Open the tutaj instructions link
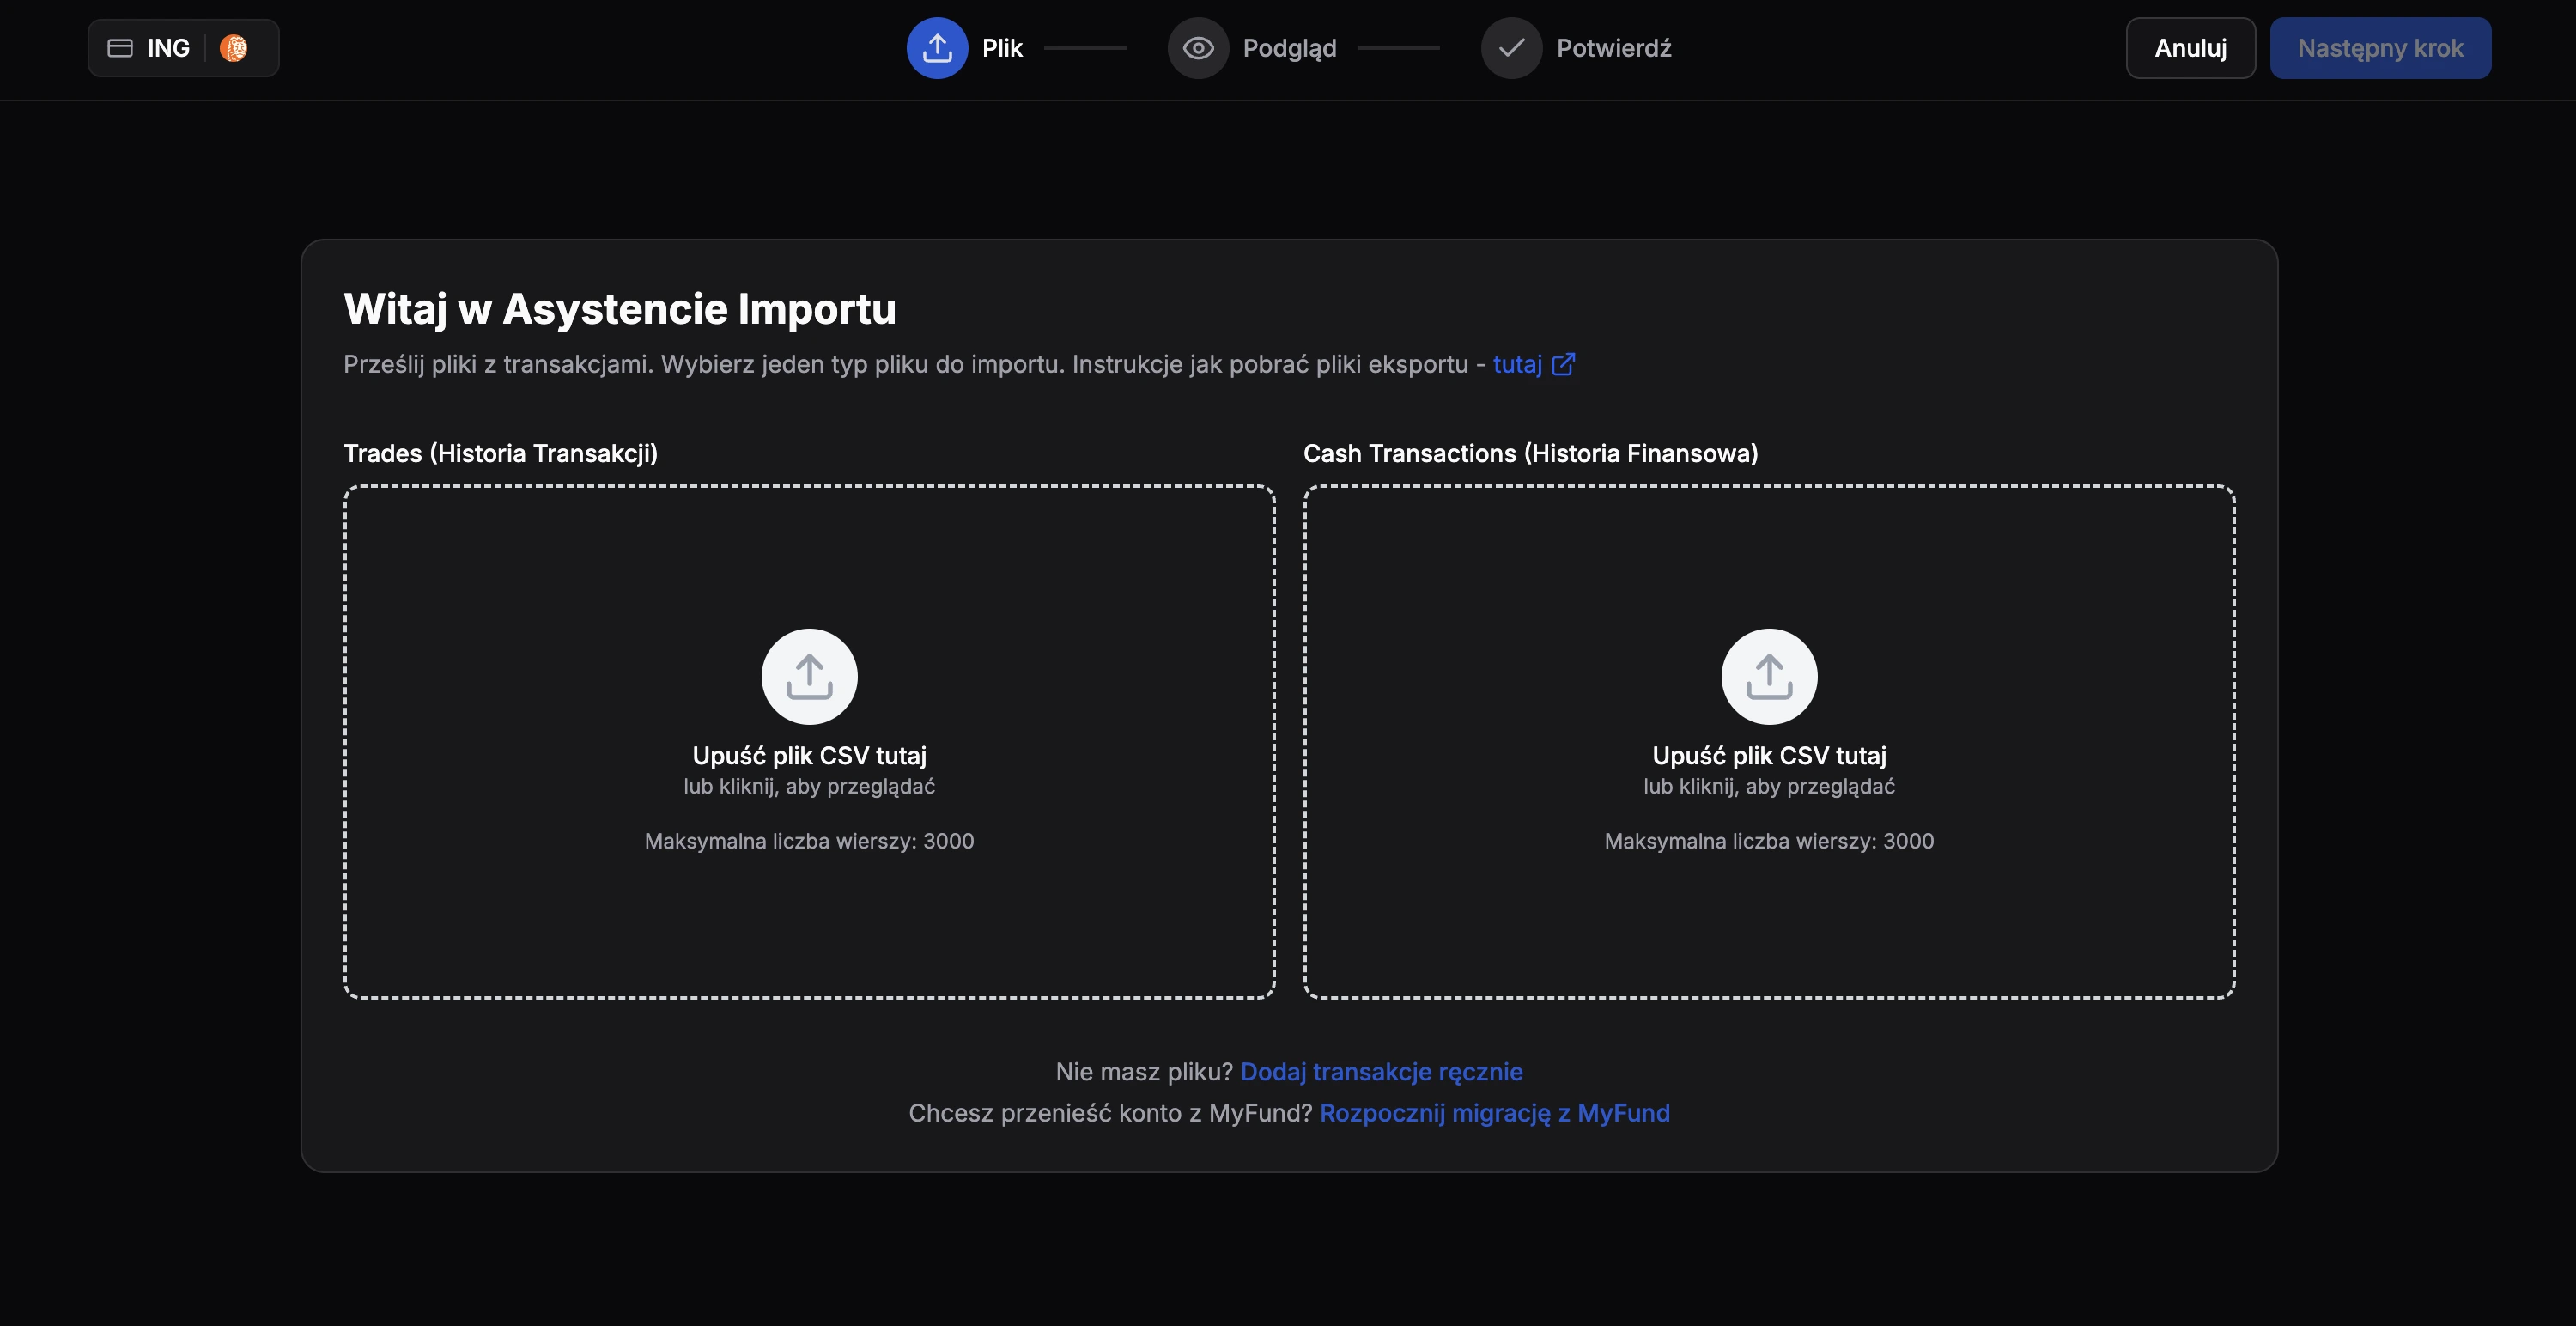Screen dimensions: 2576x1326 1517,364
